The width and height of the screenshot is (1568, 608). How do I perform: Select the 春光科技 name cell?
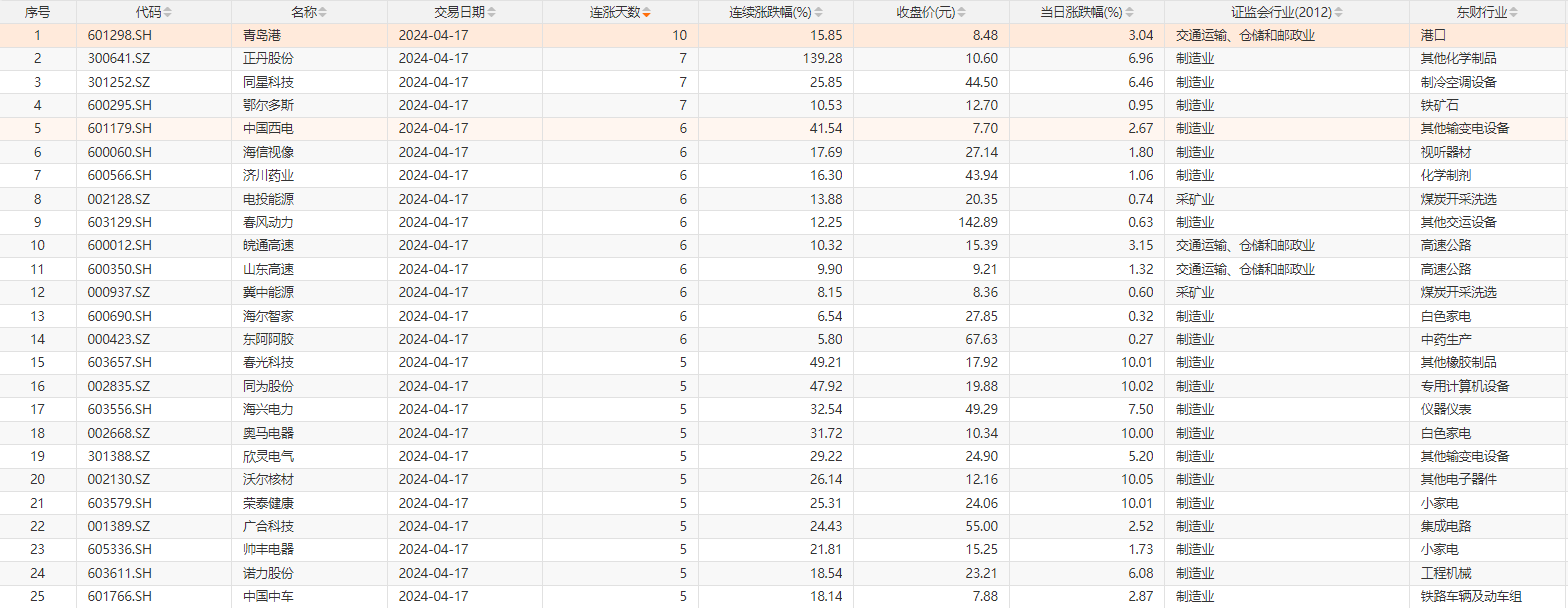click(309, 363)
